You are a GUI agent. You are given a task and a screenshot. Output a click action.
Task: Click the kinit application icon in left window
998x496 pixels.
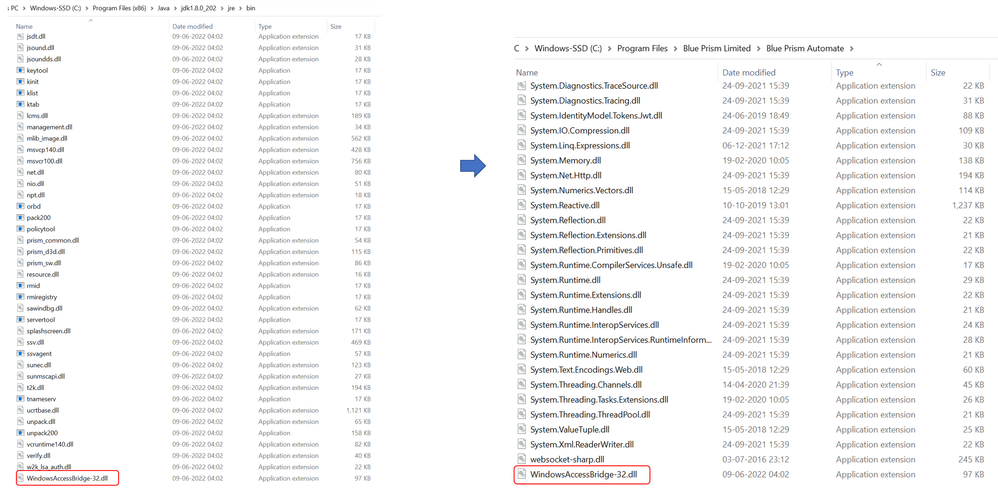20,81
